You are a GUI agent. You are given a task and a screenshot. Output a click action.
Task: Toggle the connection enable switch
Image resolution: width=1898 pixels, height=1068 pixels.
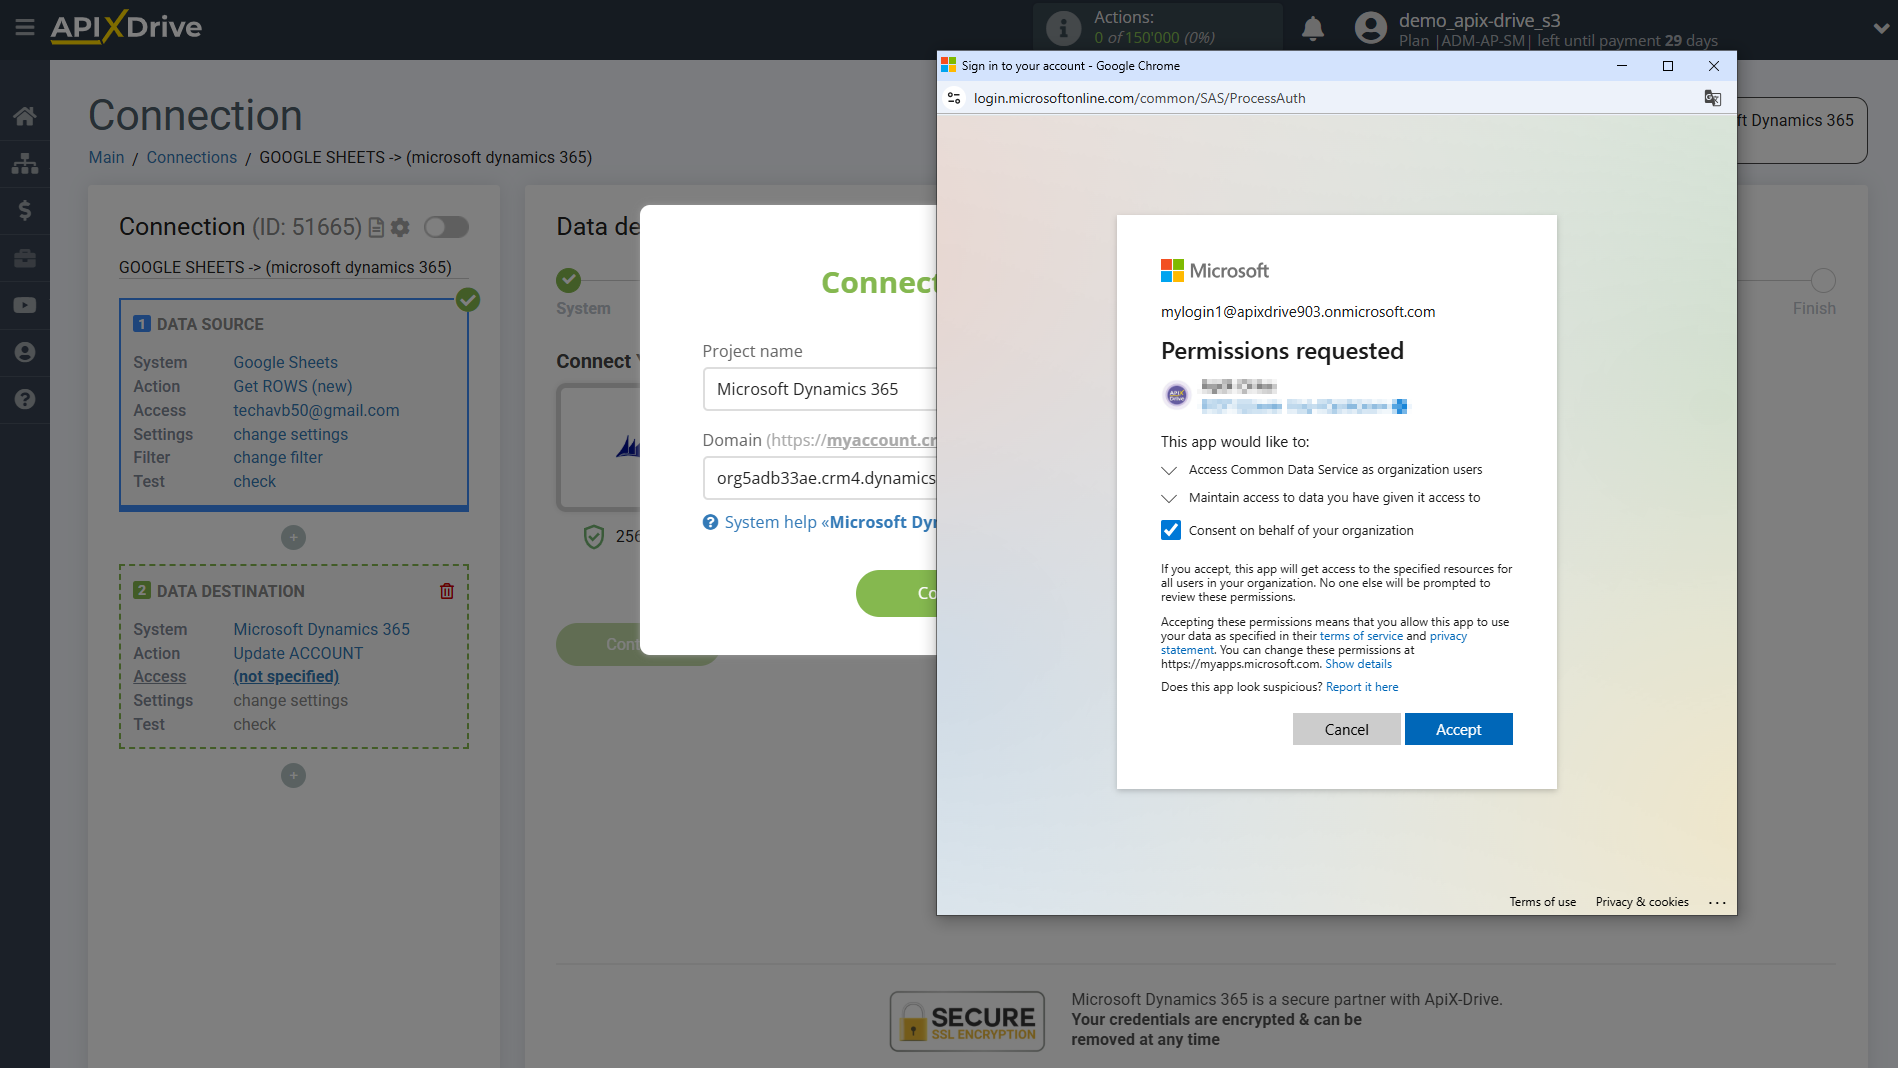pyautogui.click(x=446, y=227)
